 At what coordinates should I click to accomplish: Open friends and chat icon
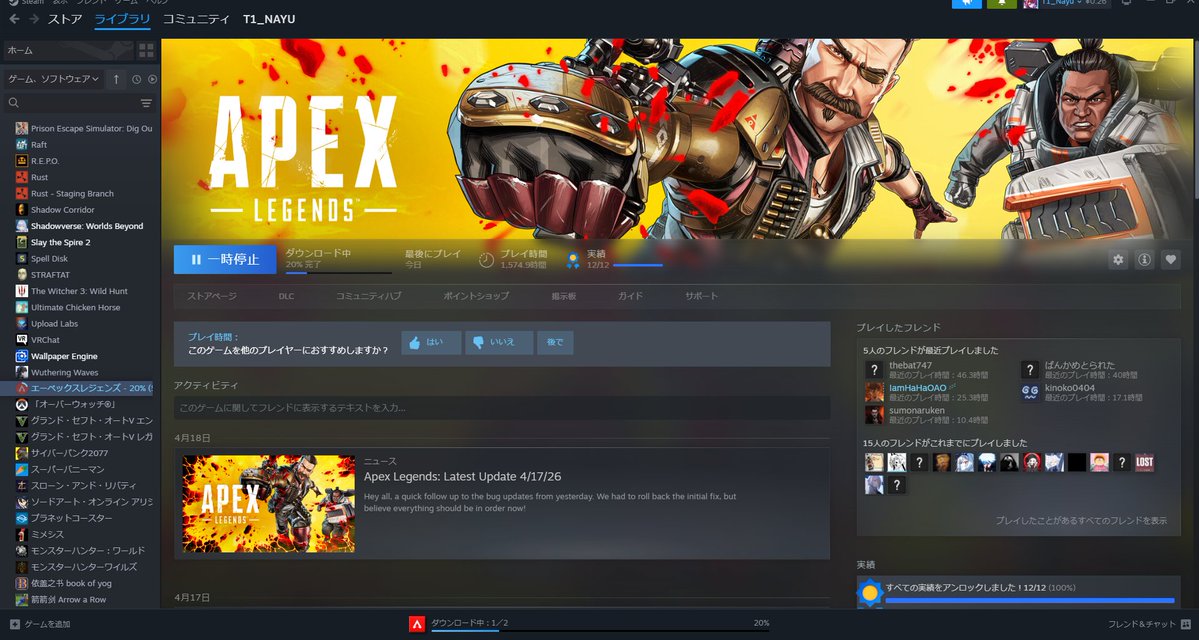pos(1186,624)
